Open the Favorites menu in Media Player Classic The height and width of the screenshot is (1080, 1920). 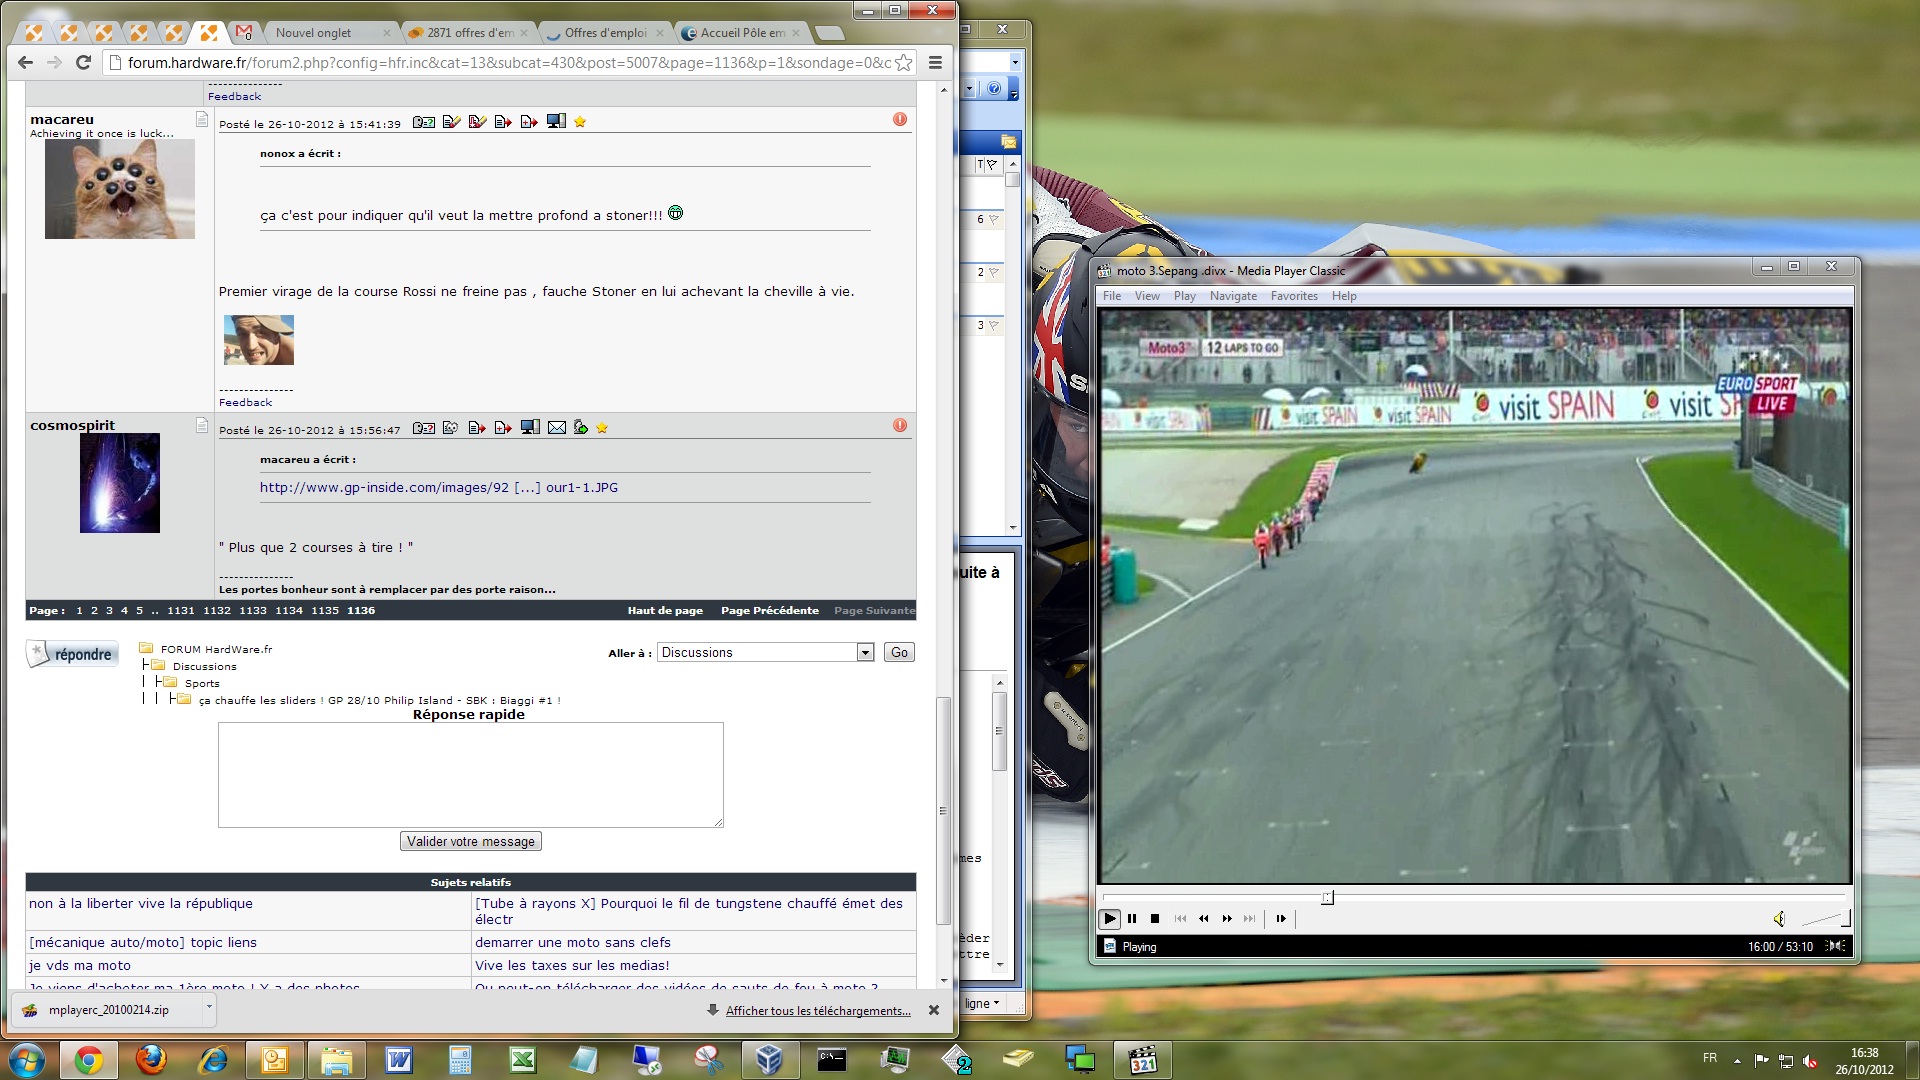pos(1294,296)
